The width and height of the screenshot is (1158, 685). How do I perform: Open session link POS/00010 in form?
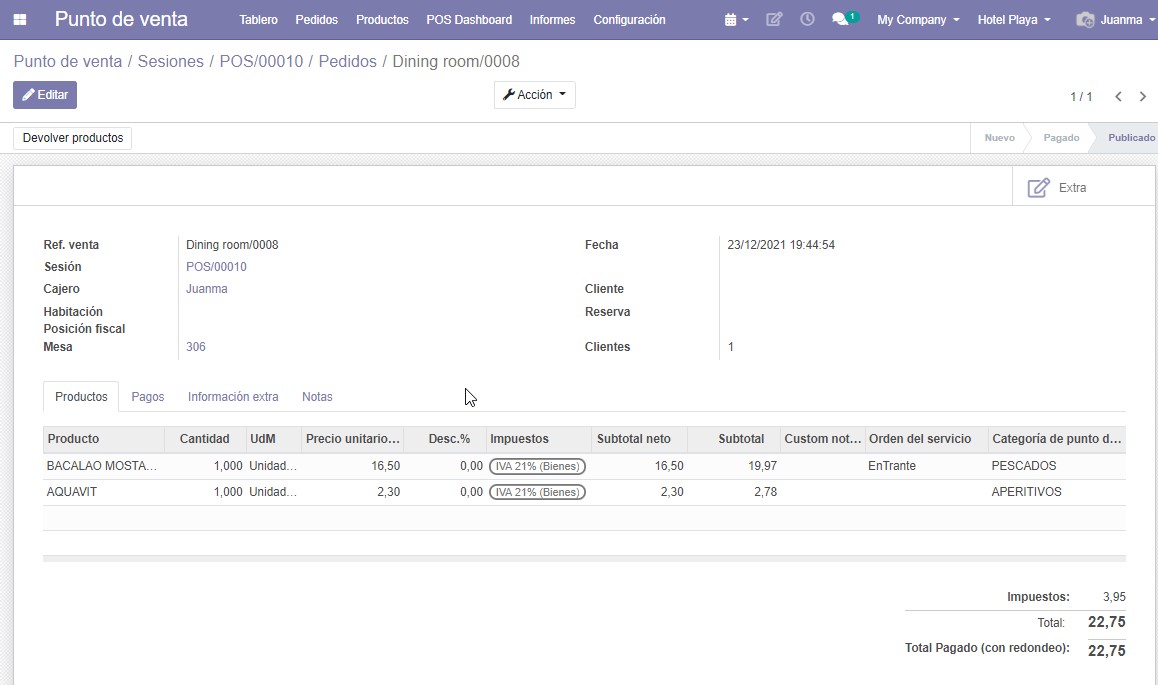tap(216, 266)
